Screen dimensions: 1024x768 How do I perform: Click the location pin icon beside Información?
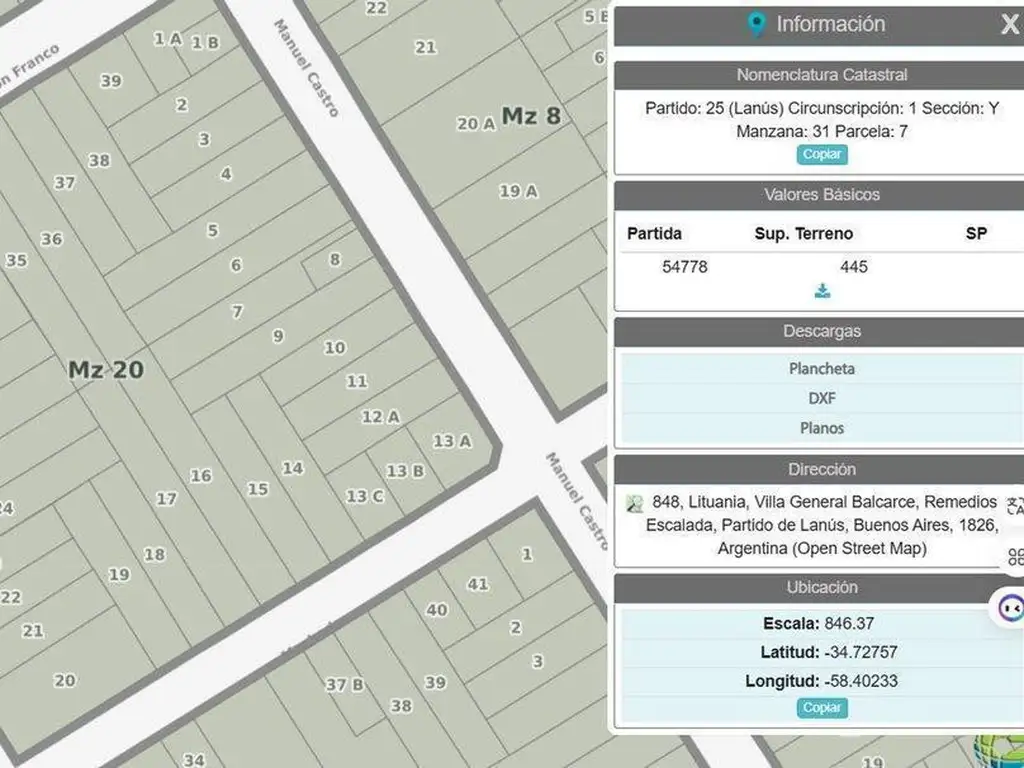point(757,25)
